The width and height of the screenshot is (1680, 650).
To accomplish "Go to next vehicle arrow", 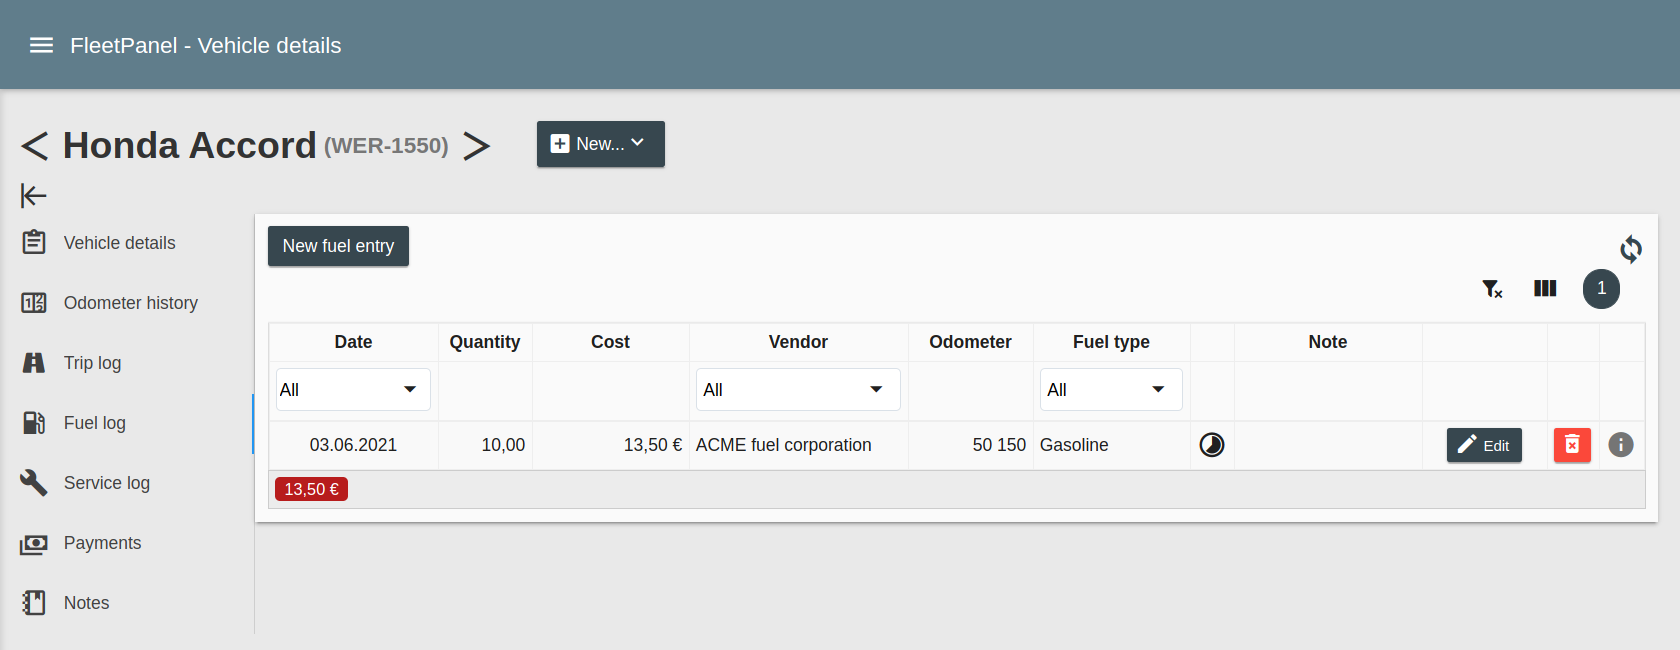I will coord(477,146).
